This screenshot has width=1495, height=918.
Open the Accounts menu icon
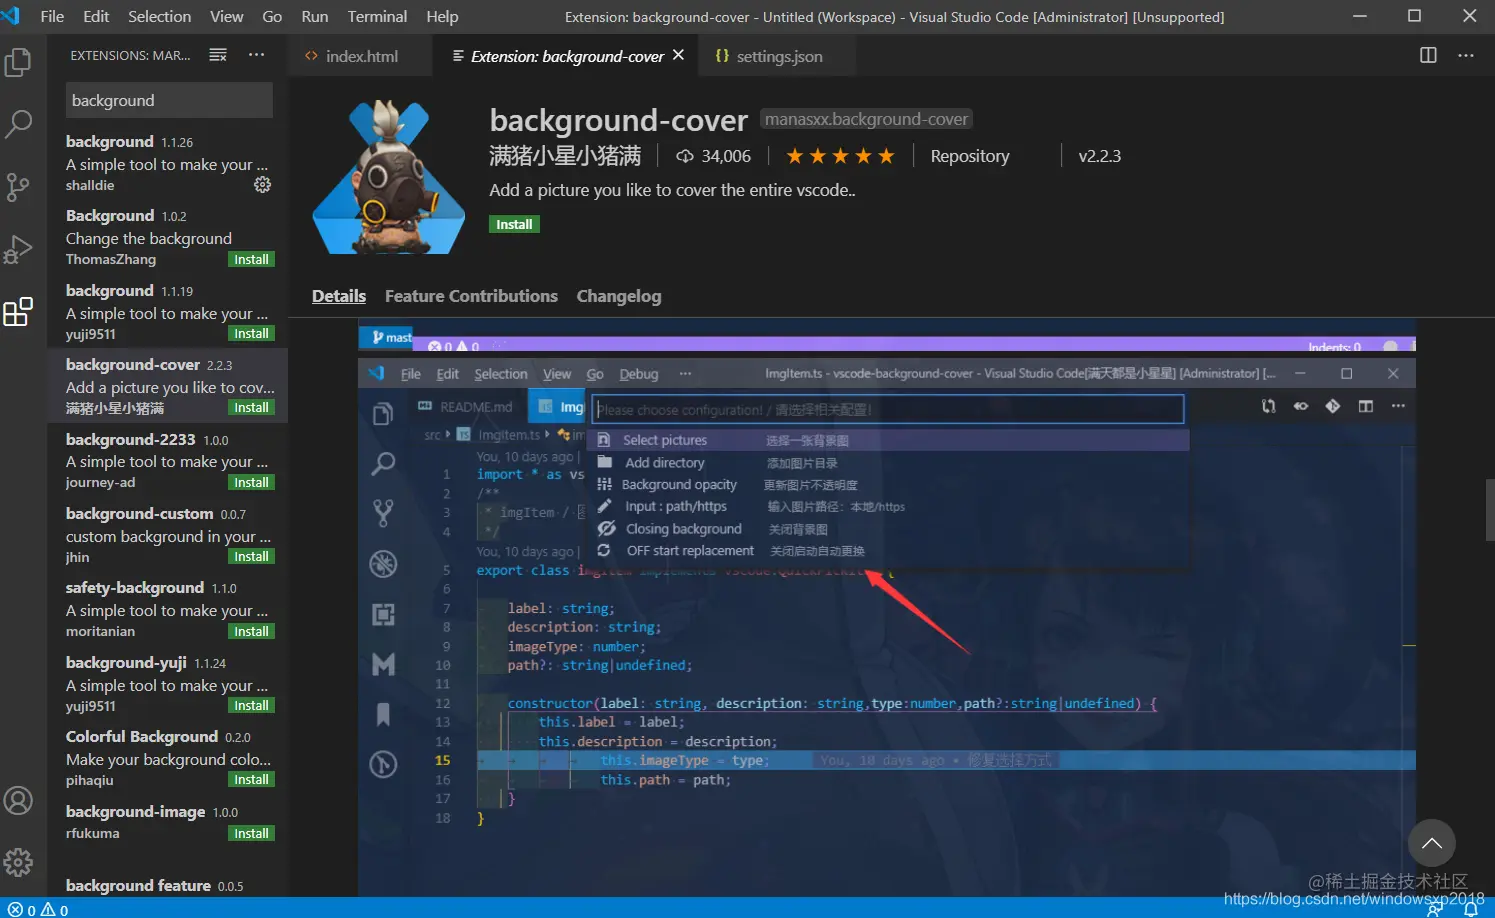[18, 801]
